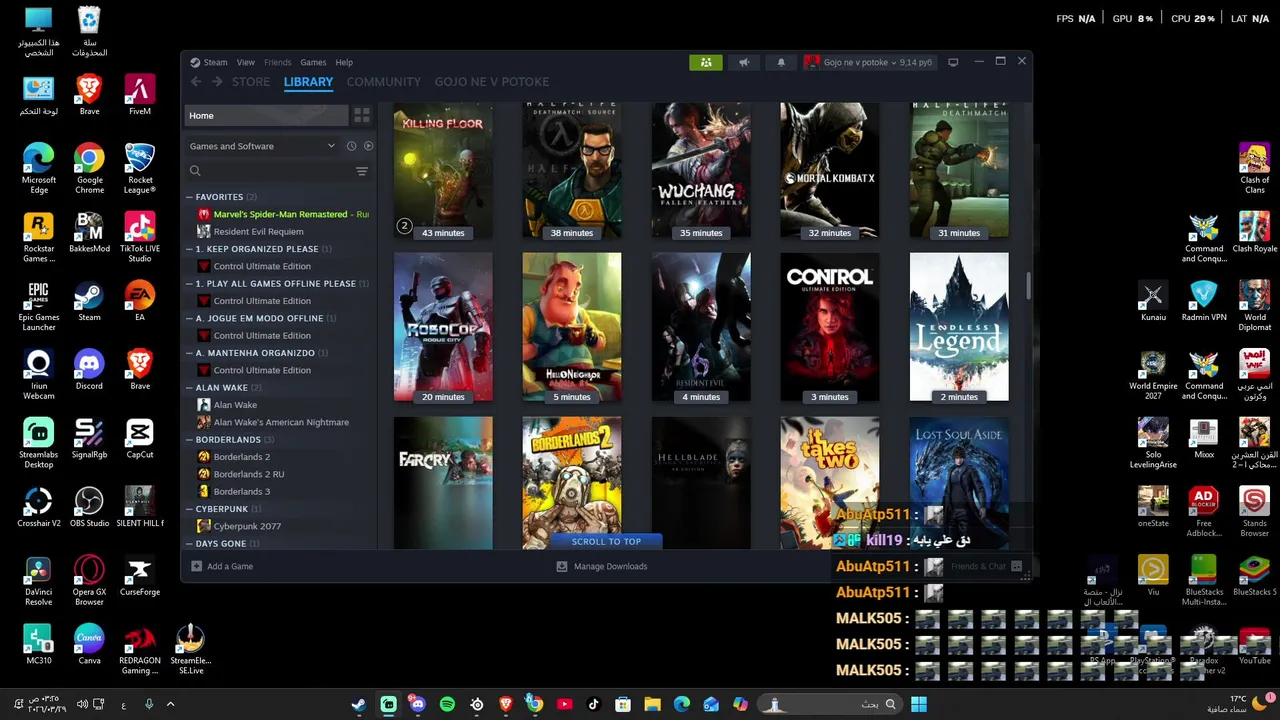Open OBS Studio desktop shortcut
The image size is (1280, 720).
point(89,507)
